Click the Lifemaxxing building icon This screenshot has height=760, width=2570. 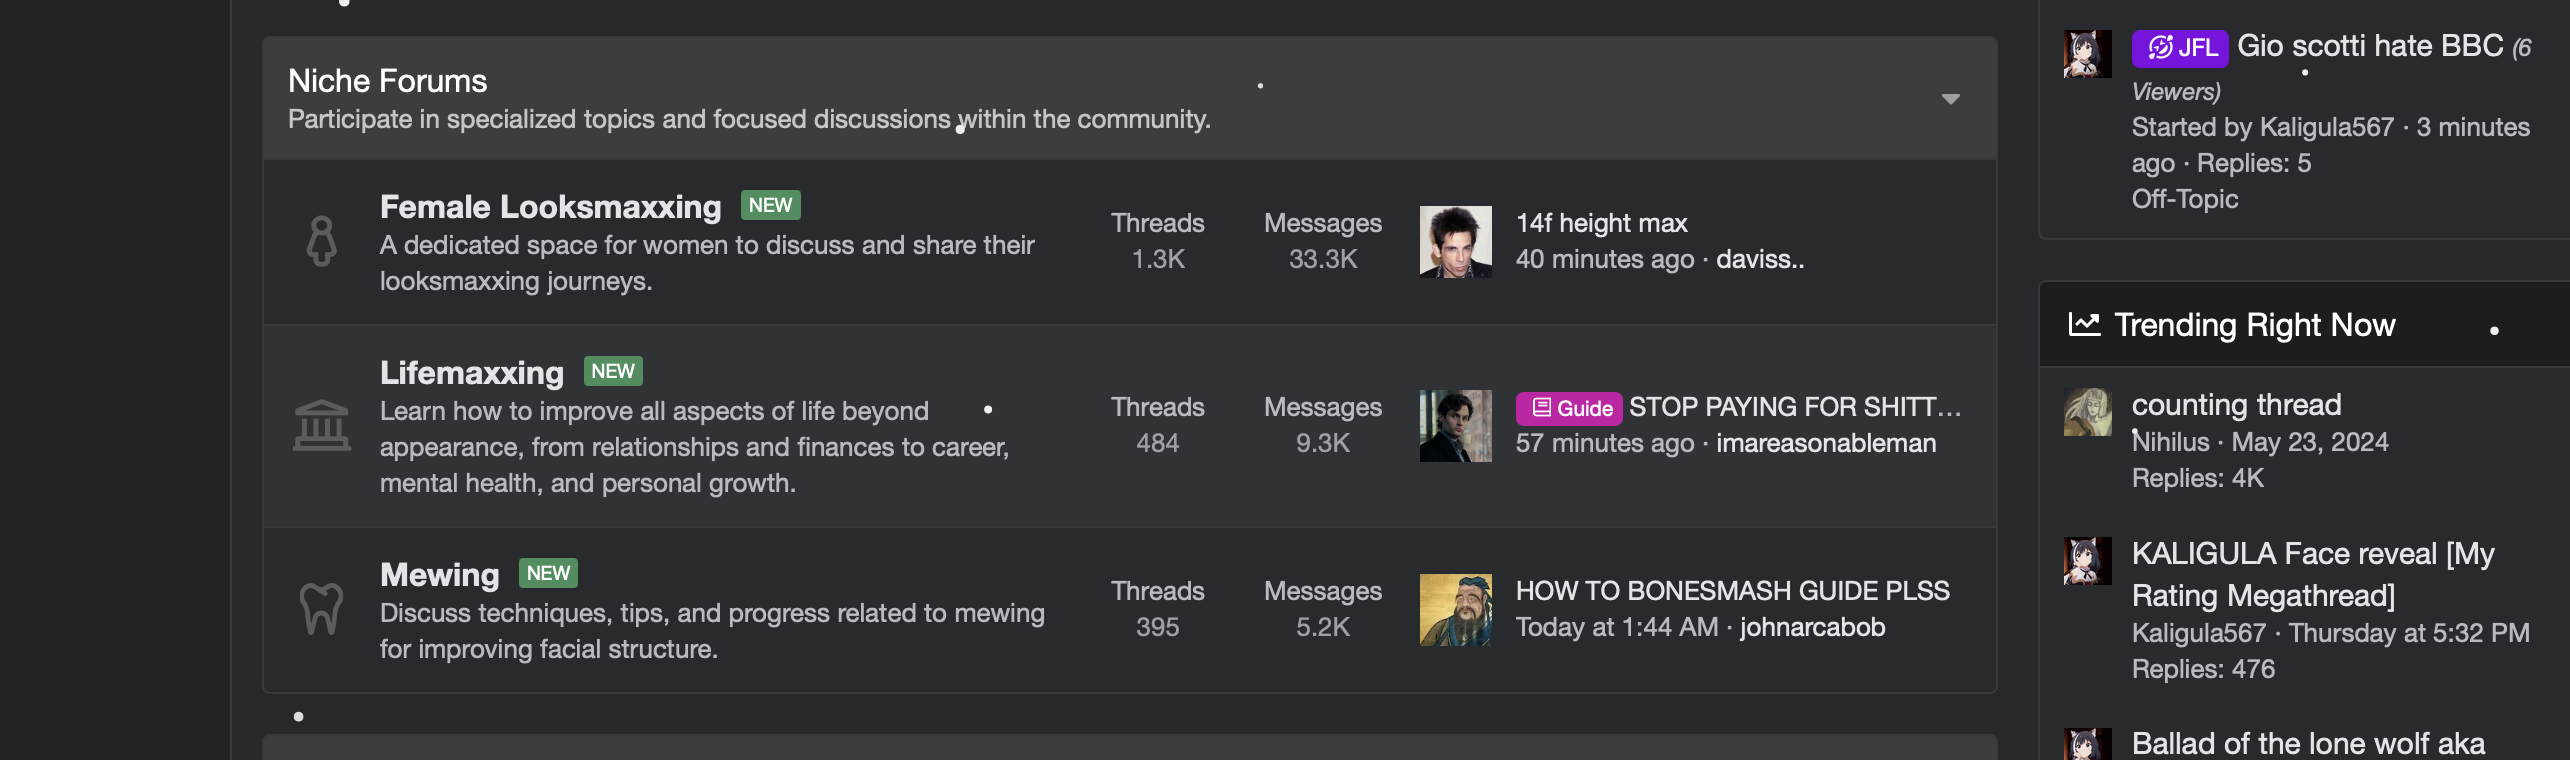pyautogui.click(x=321, y=426)
